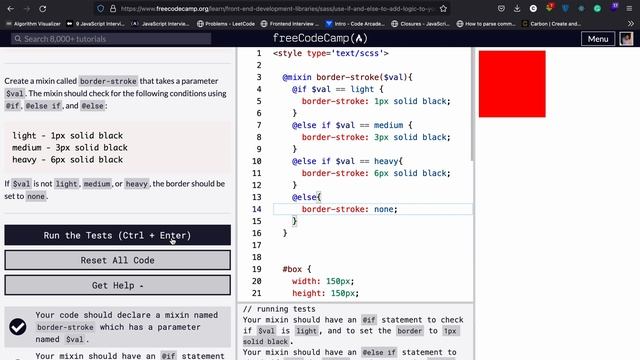The width and height of the screenshot is (640, 360).
Task: Click the code editor vertical scrollbar
Action: (x=472, y=104)
